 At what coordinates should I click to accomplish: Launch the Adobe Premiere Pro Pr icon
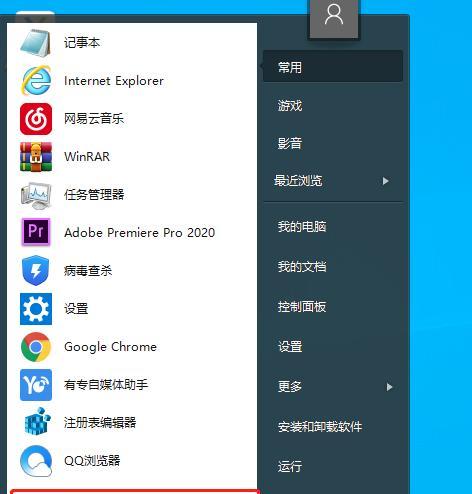36,232
